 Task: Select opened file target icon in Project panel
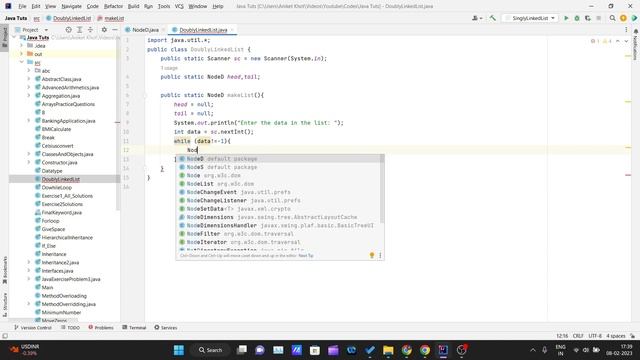click(69, 30)
